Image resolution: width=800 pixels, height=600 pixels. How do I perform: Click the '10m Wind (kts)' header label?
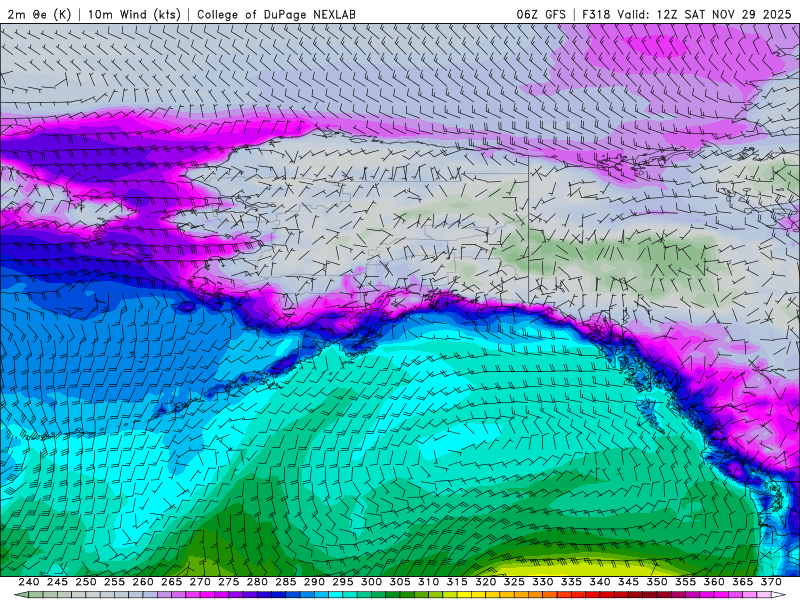pyautogui.click(x=134, y=15)
